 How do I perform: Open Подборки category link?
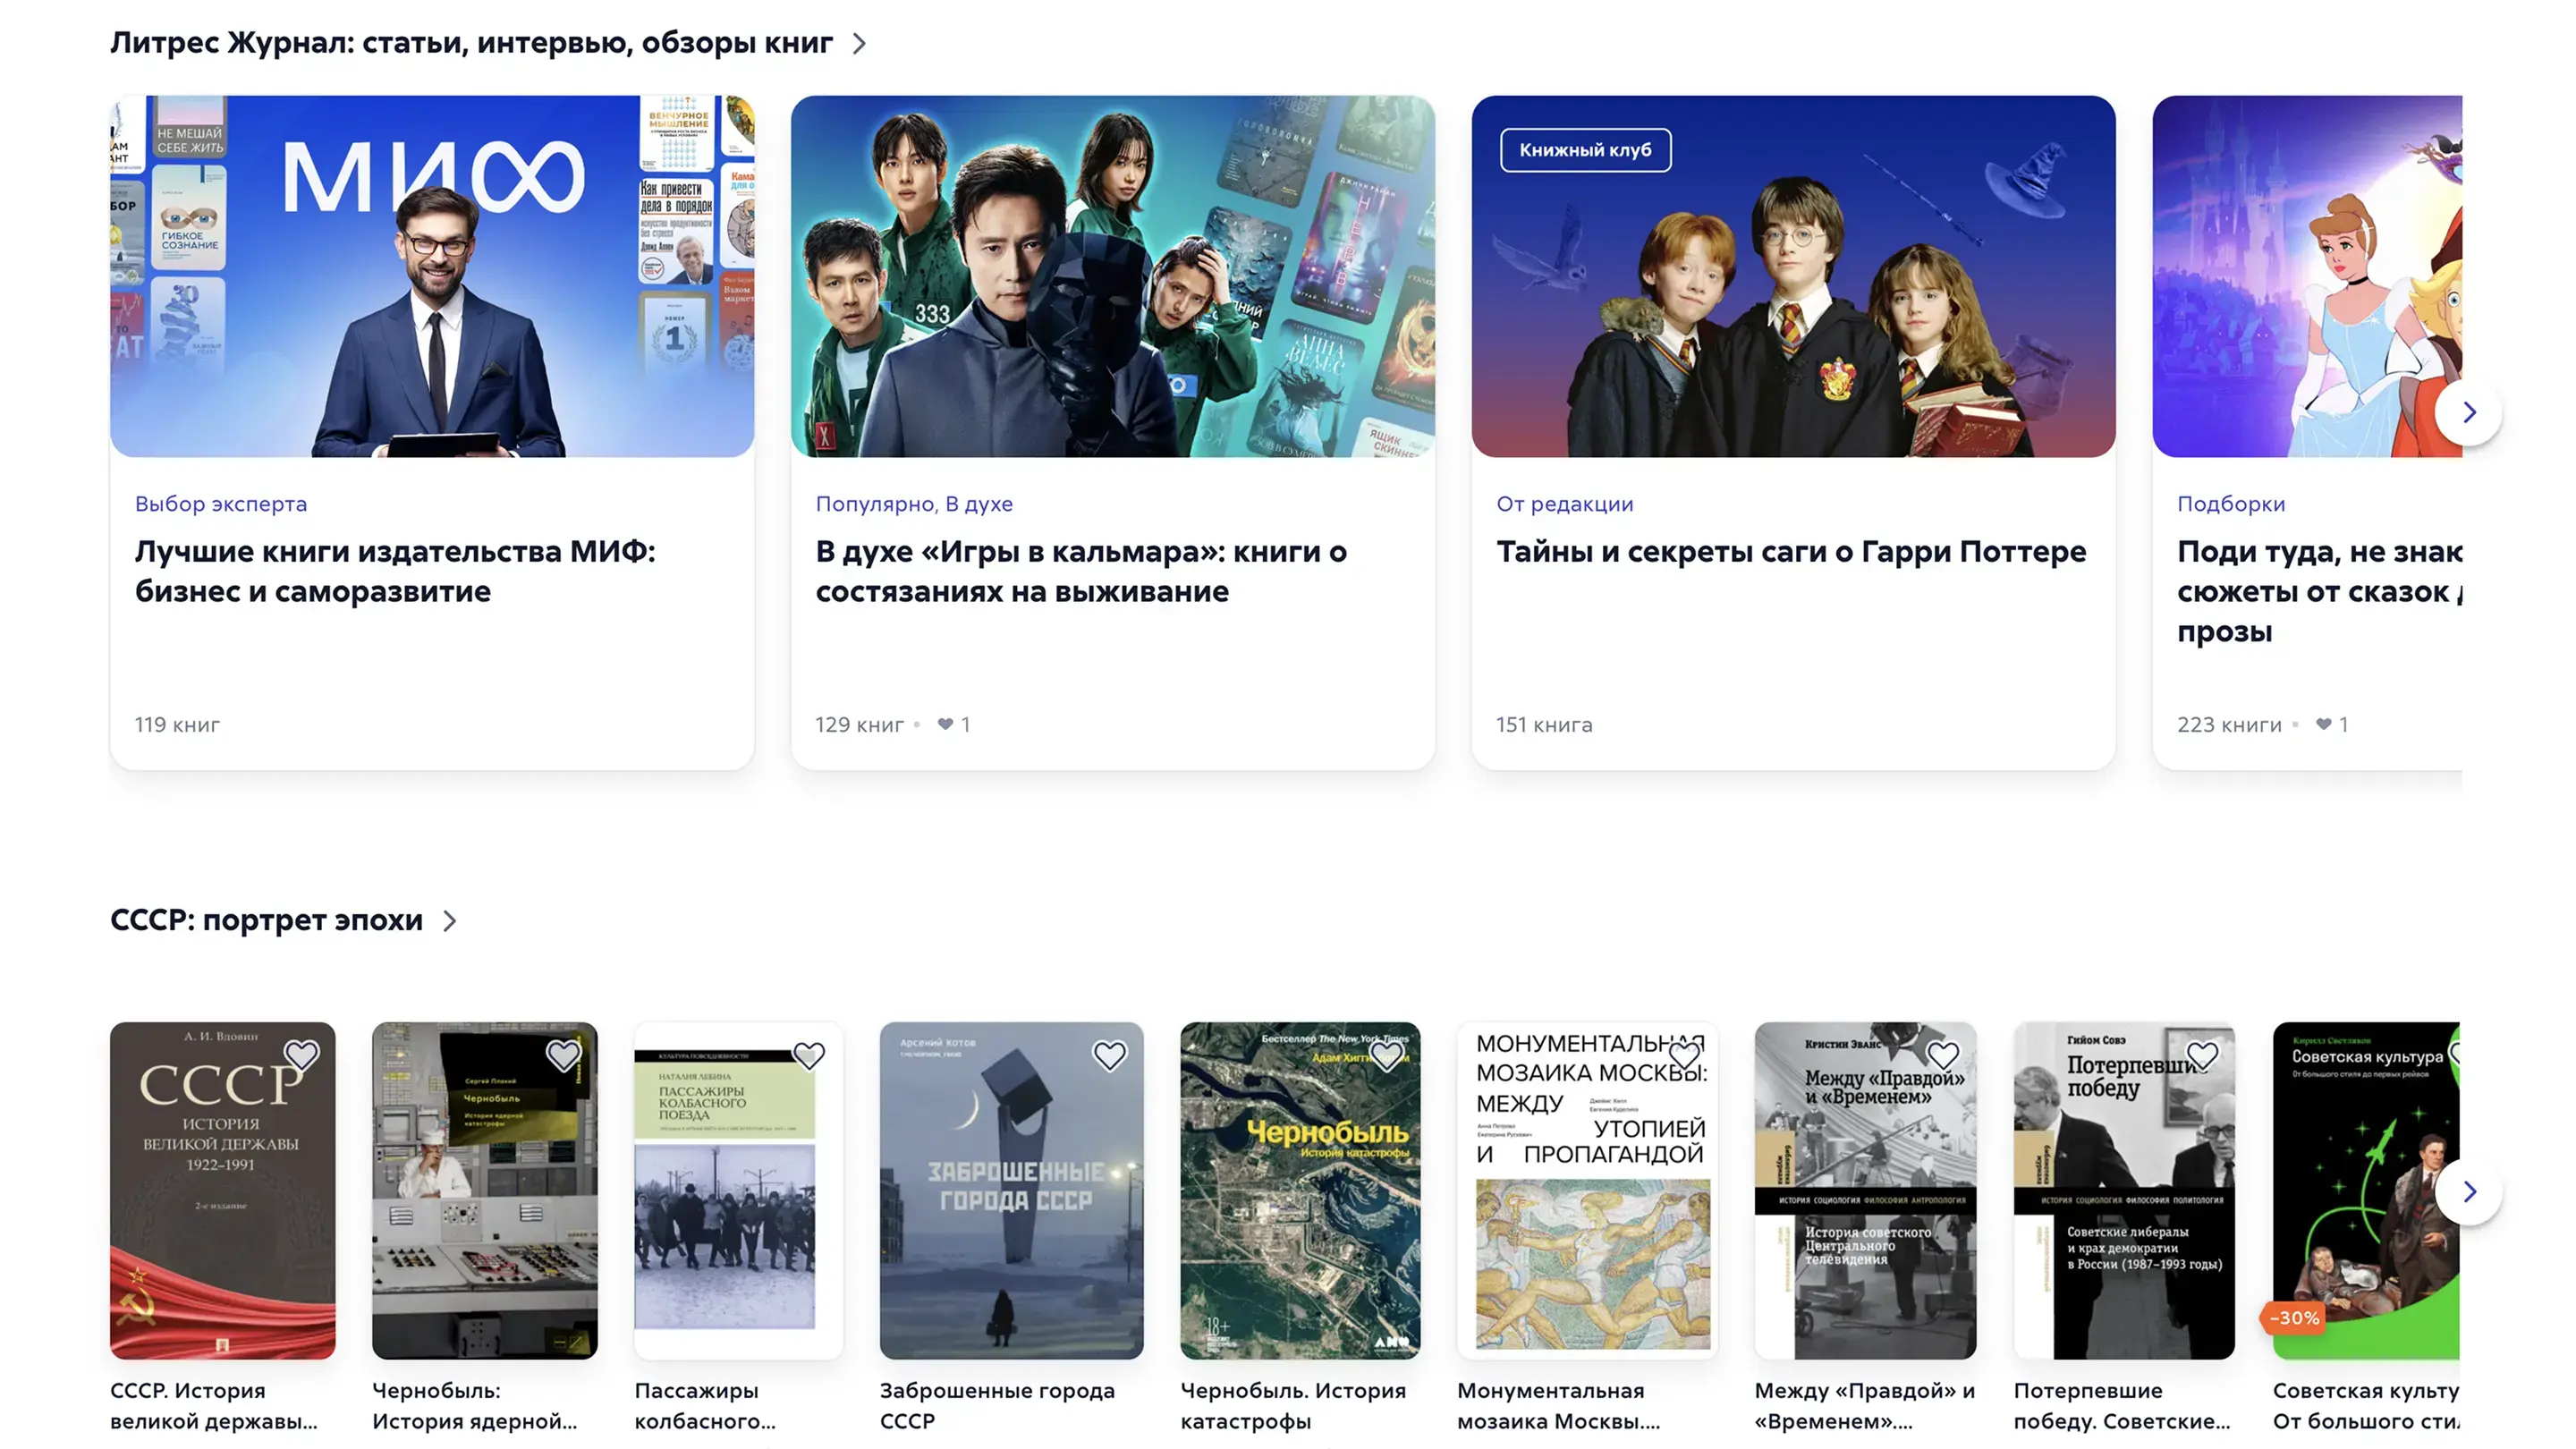[2230, 504]
